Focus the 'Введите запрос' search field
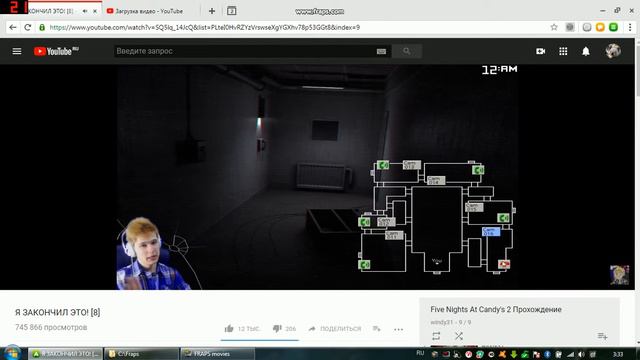640x360 pixels. point(245,51)
